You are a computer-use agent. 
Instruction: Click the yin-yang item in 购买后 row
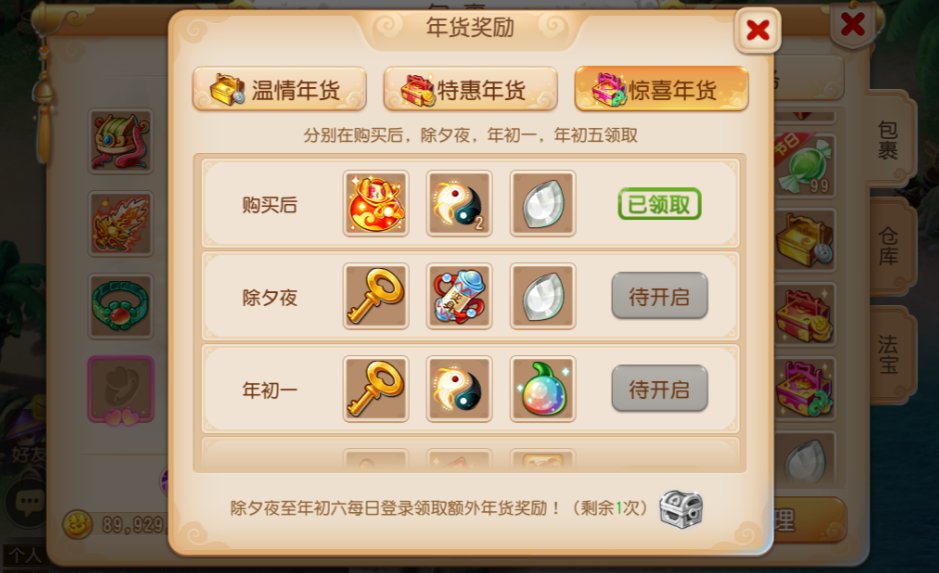click(459, 204)
